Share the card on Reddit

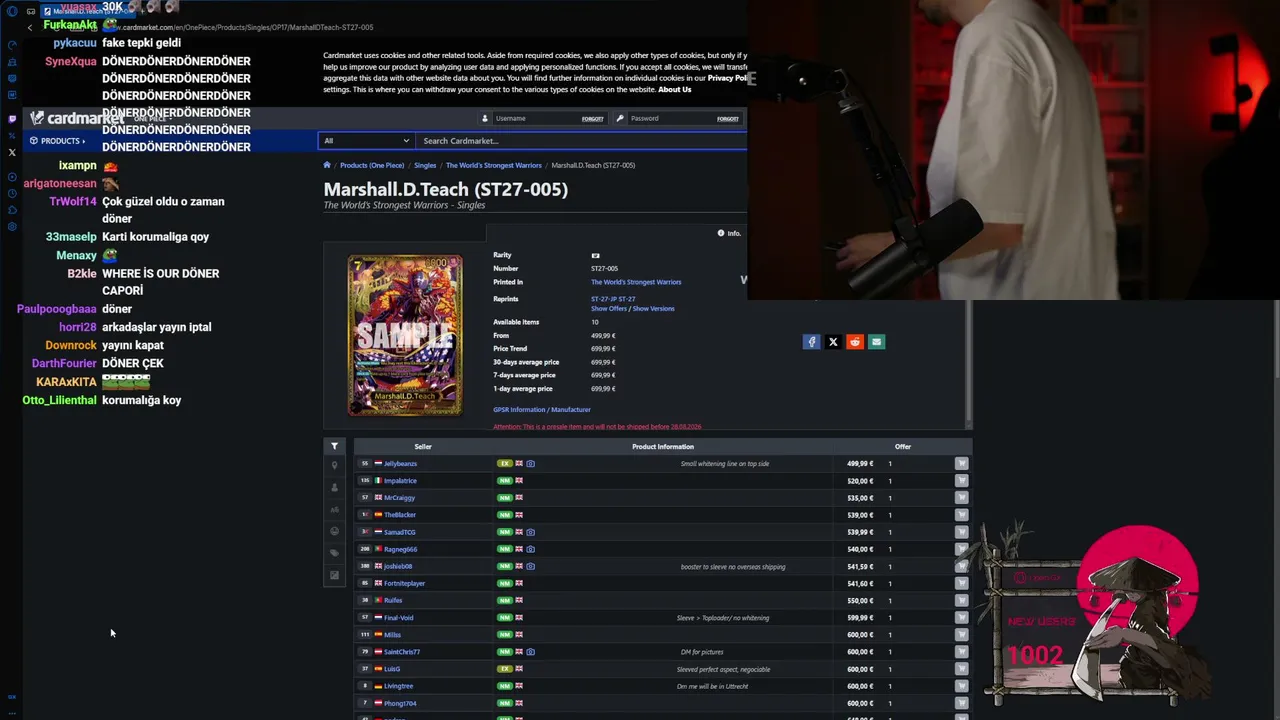[x=855, y=342]
